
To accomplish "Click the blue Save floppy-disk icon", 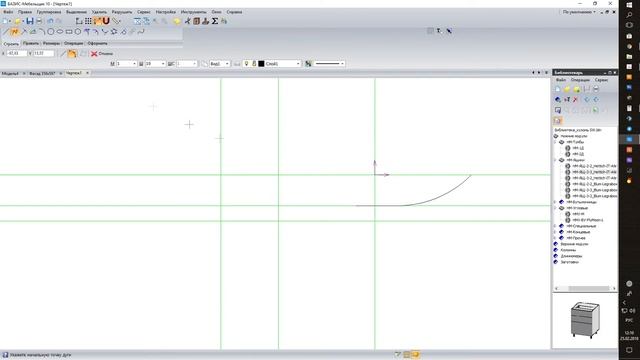I will pyautogui.click(x=30, y=21).
